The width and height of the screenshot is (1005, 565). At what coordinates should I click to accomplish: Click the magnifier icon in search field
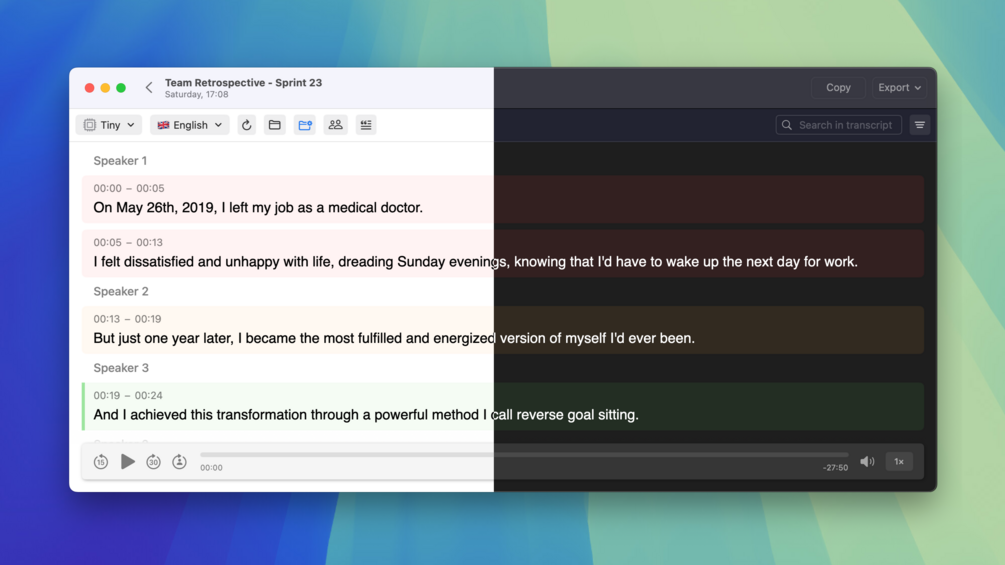point(786,125)
